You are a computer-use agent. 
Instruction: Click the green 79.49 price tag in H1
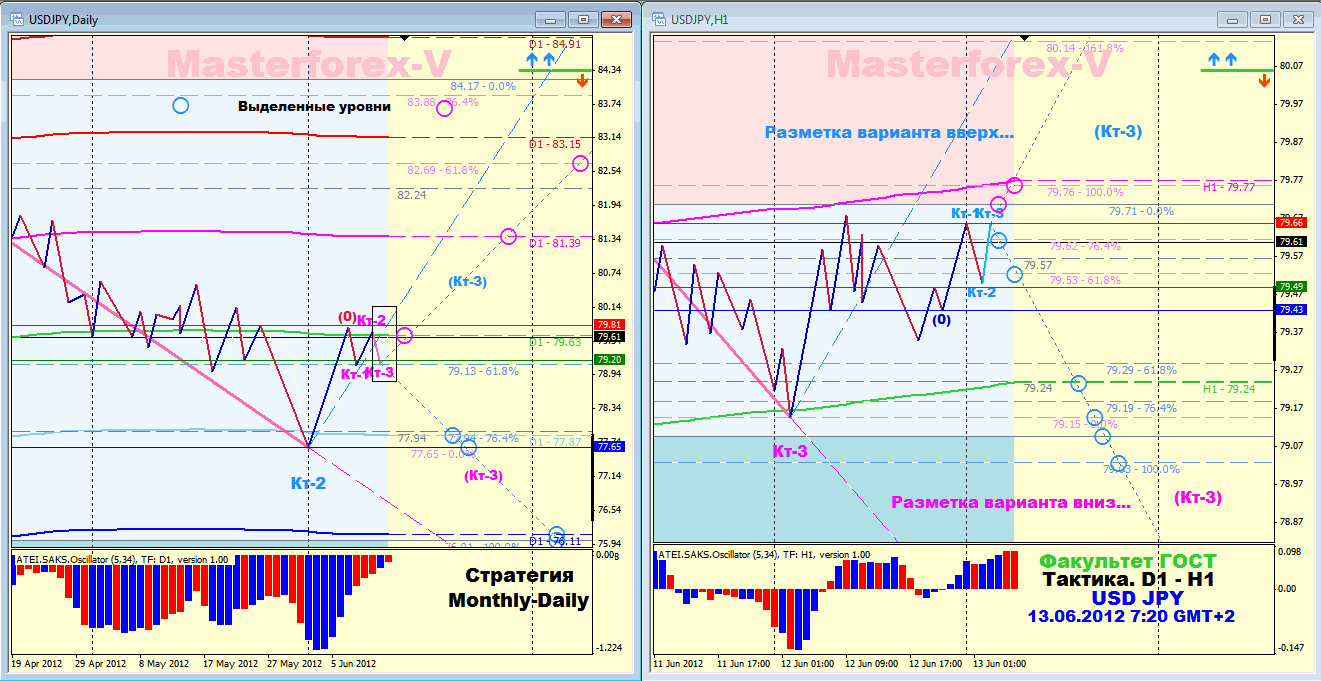tap(1290, 286)
